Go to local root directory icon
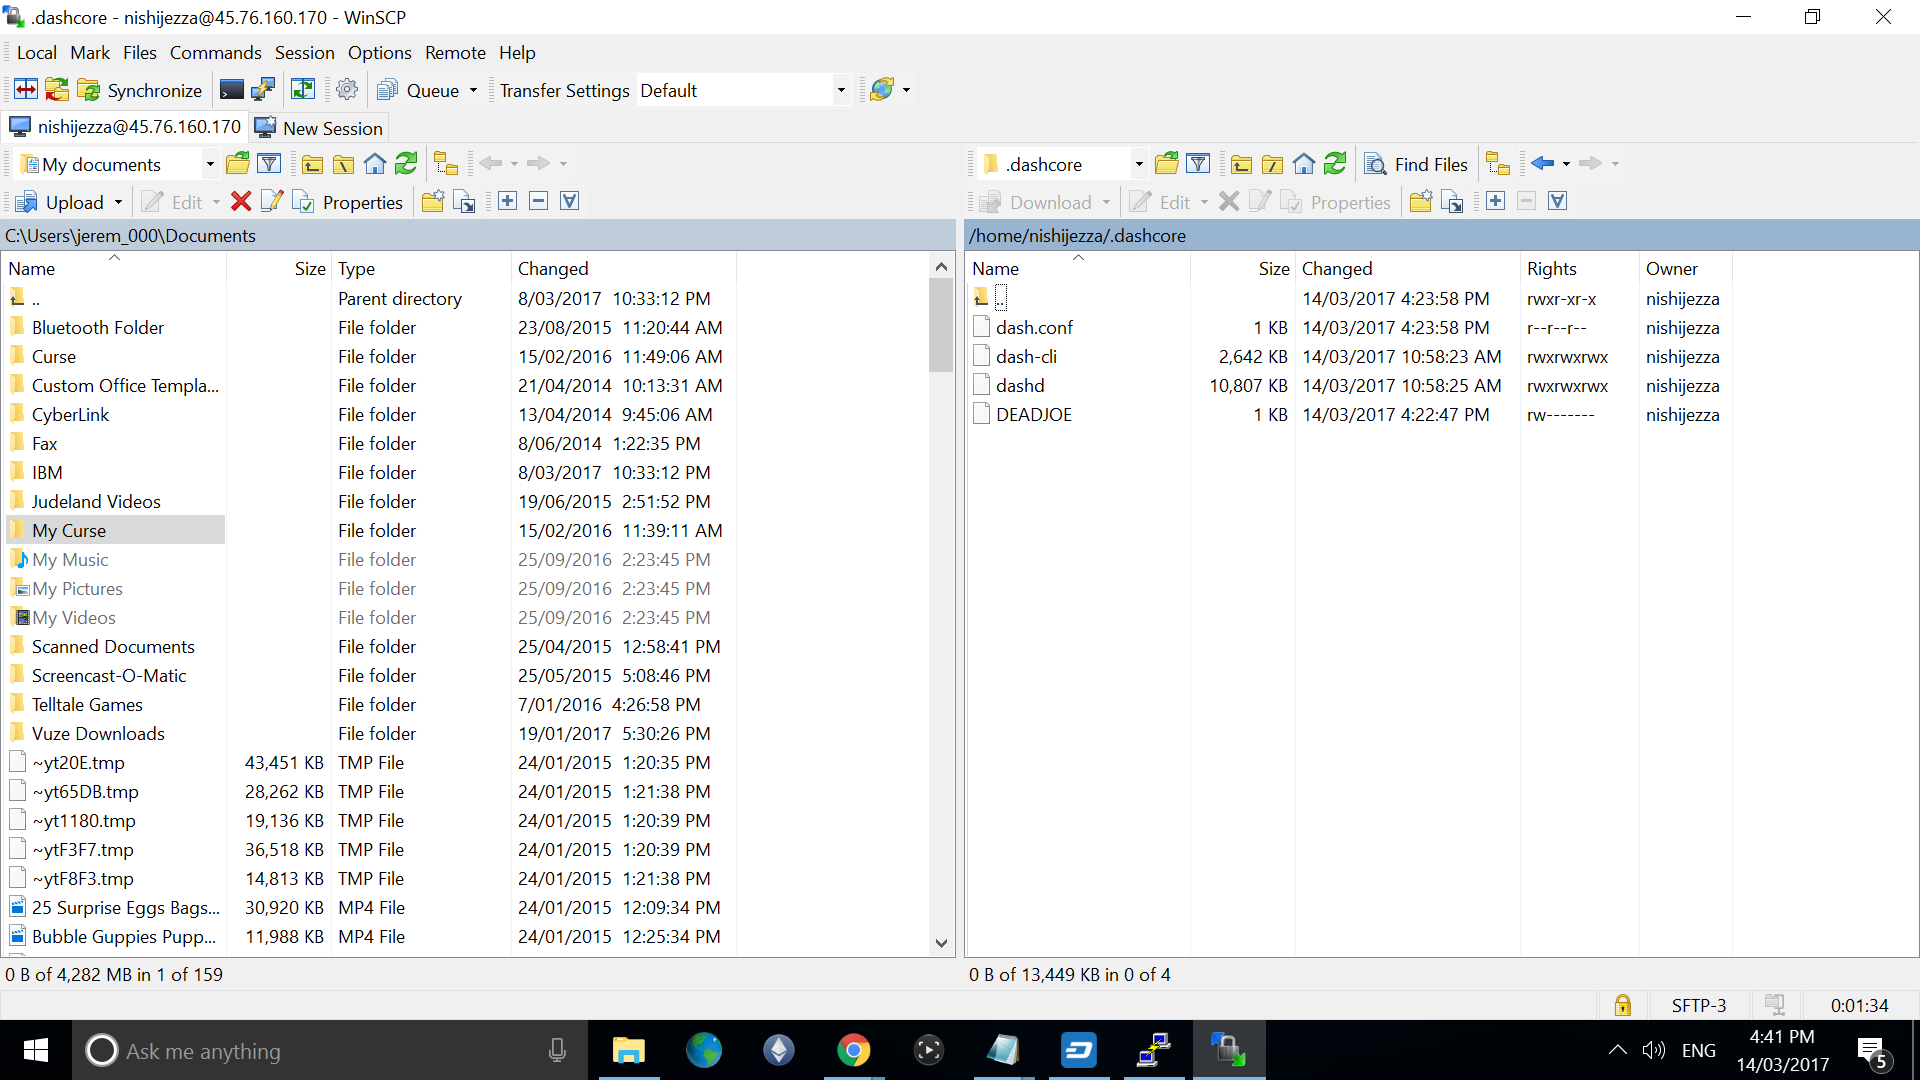 (x=343, y=163)
